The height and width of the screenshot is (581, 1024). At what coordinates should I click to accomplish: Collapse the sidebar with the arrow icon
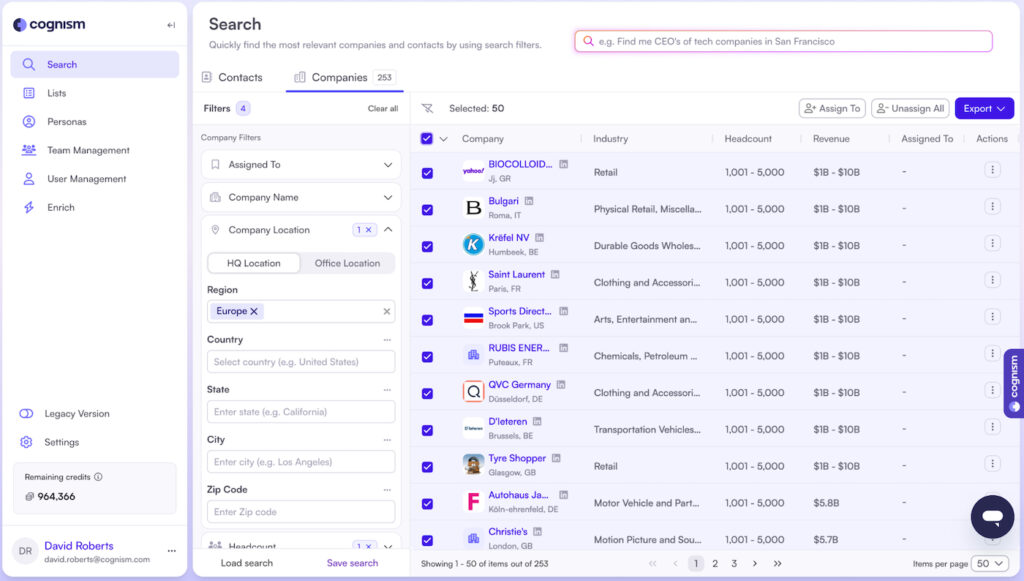171,25
